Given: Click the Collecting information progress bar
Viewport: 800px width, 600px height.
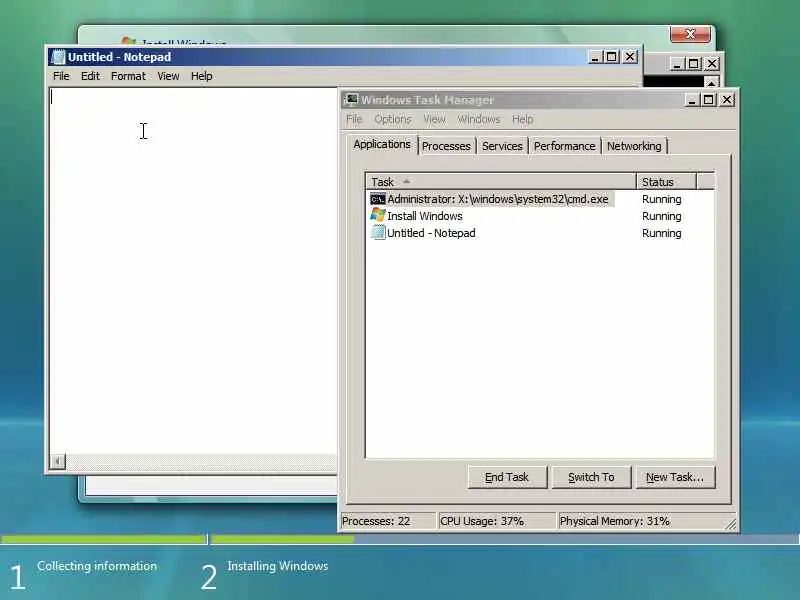Looking at the screenshot, I should pos(104,539).
